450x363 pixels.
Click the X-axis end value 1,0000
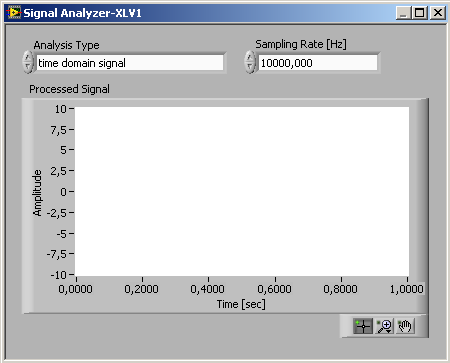point(407,289)
